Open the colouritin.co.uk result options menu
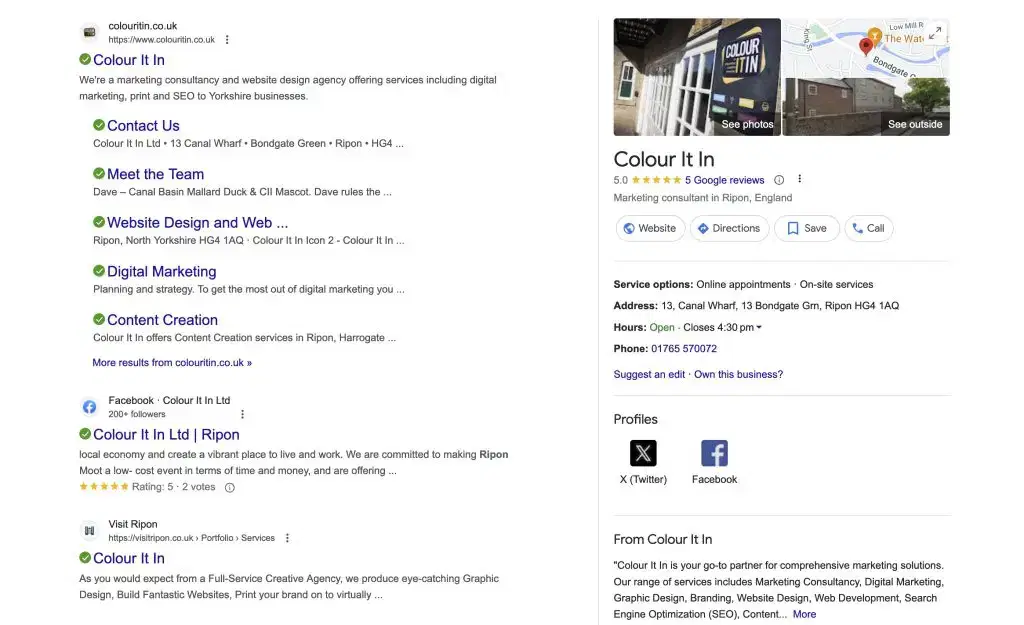This screenshot has height=625, width=1024. [227, 40]
